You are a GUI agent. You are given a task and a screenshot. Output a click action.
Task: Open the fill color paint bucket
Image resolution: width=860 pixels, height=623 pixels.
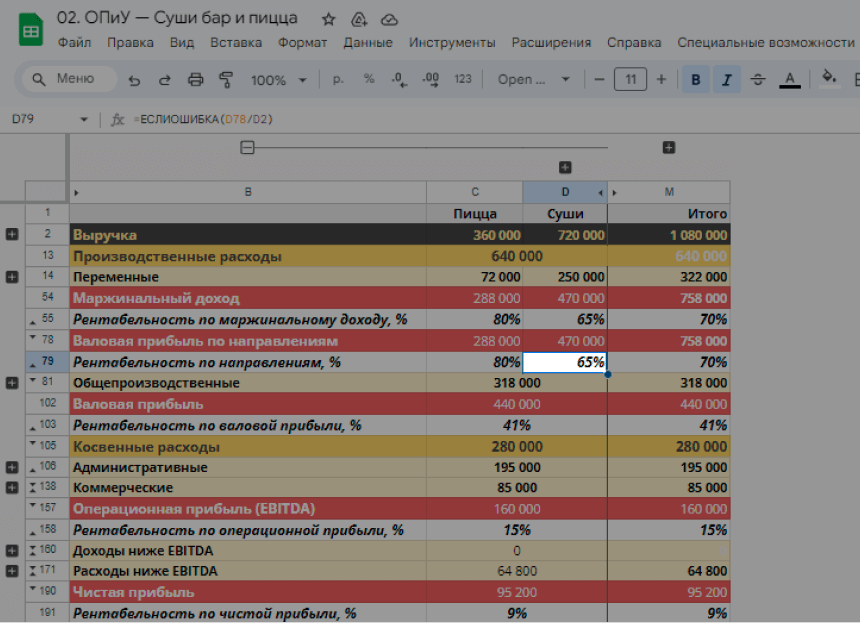(828, 78)
